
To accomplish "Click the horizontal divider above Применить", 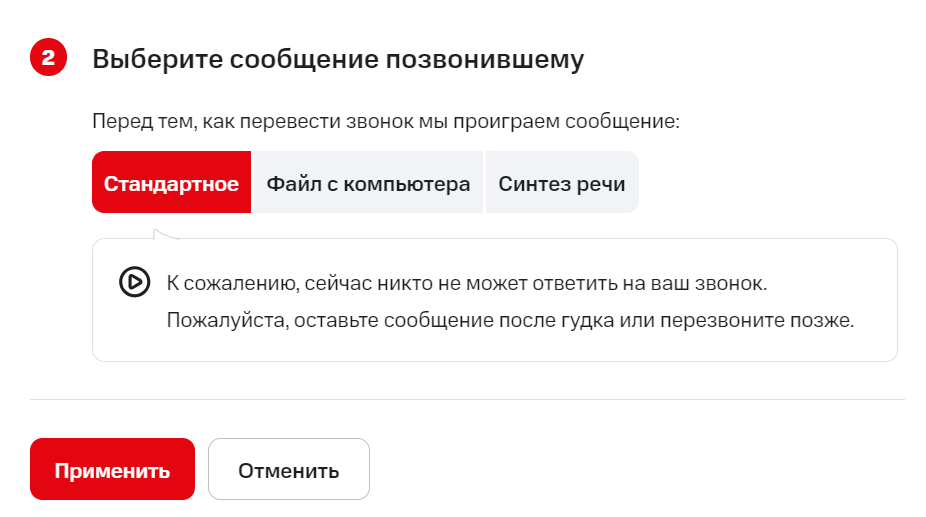I will [x=467, y=400].
